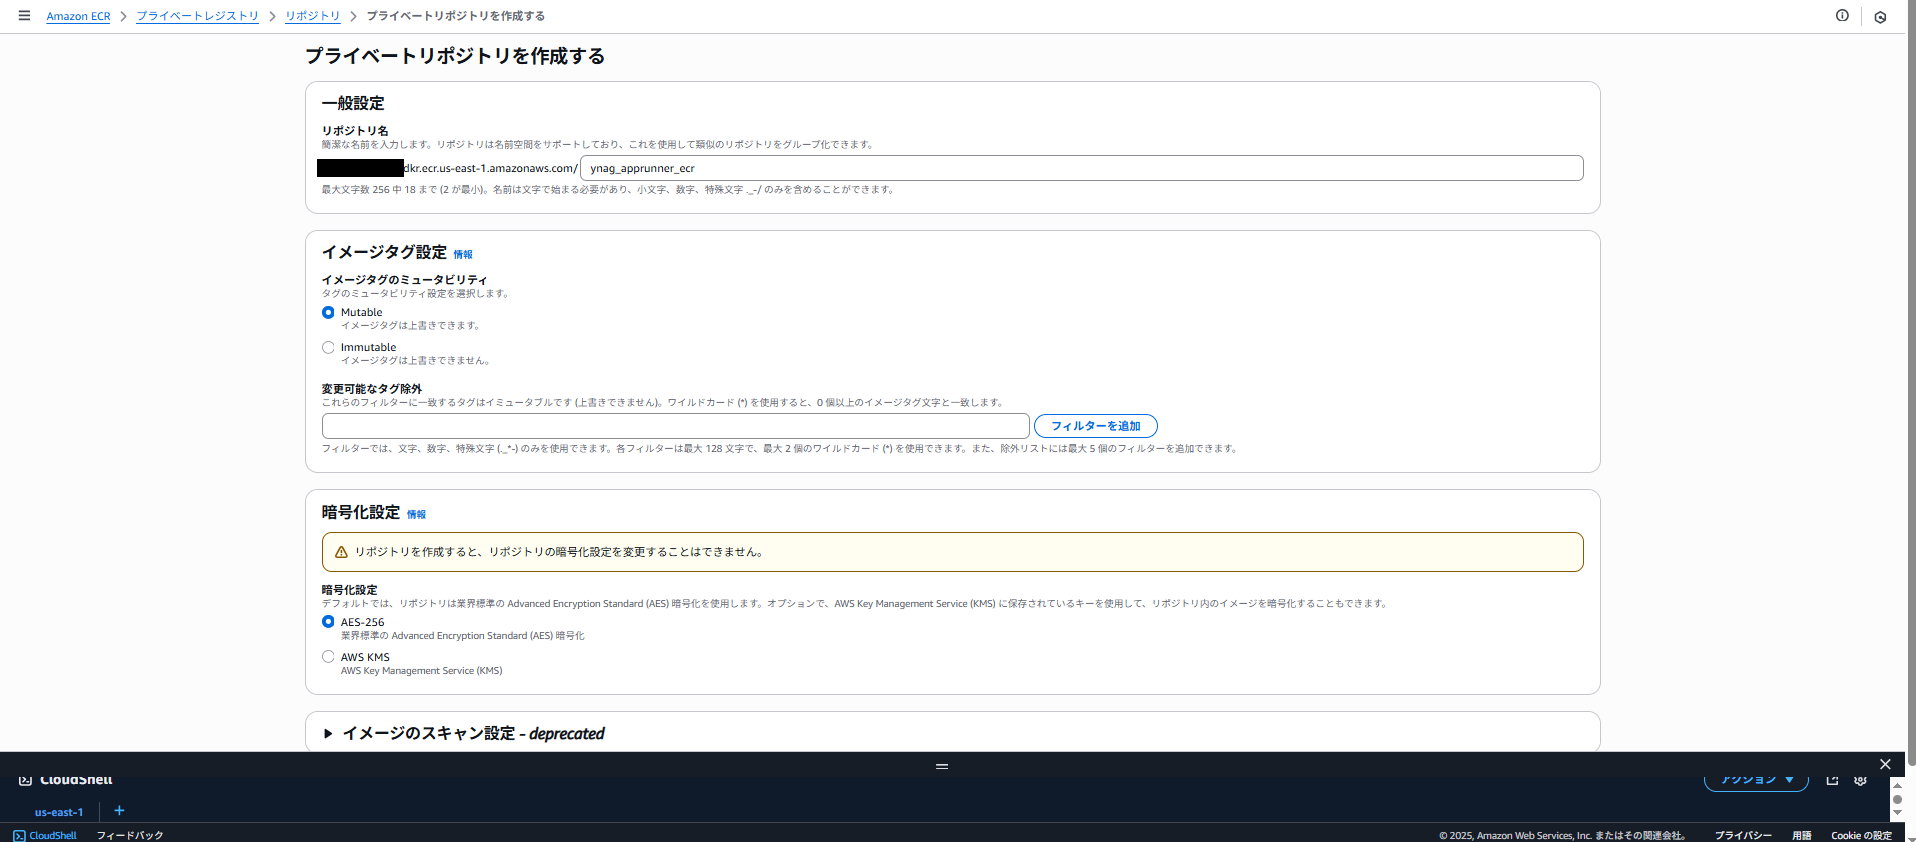This screenshot has width=1916, height=842.
Task: Go to Amazon ECR breadcrumb
Action: pos(78,16)
